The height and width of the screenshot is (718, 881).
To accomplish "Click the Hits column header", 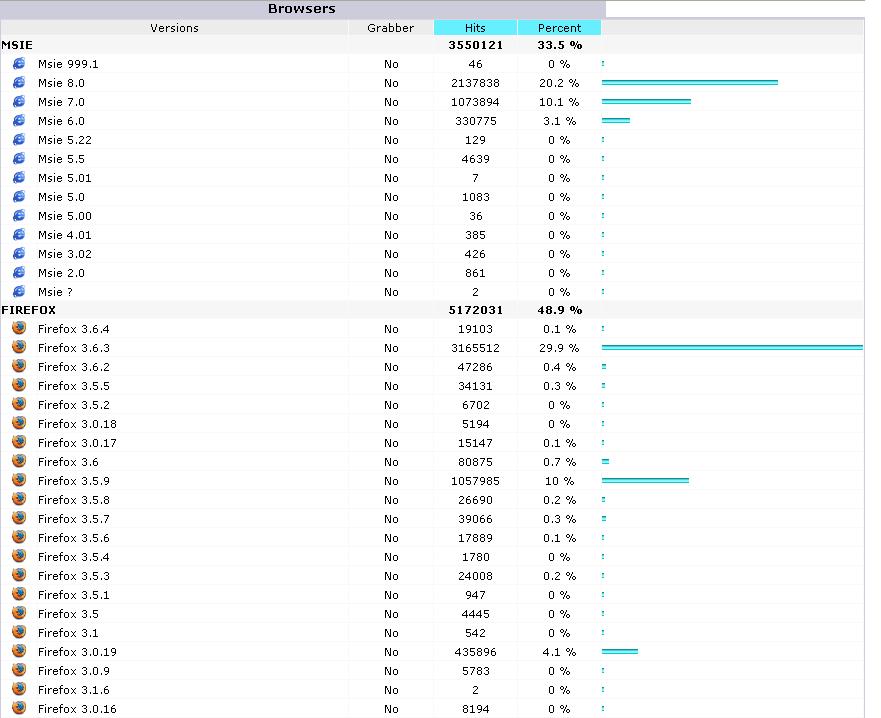I will pos(475,28).
